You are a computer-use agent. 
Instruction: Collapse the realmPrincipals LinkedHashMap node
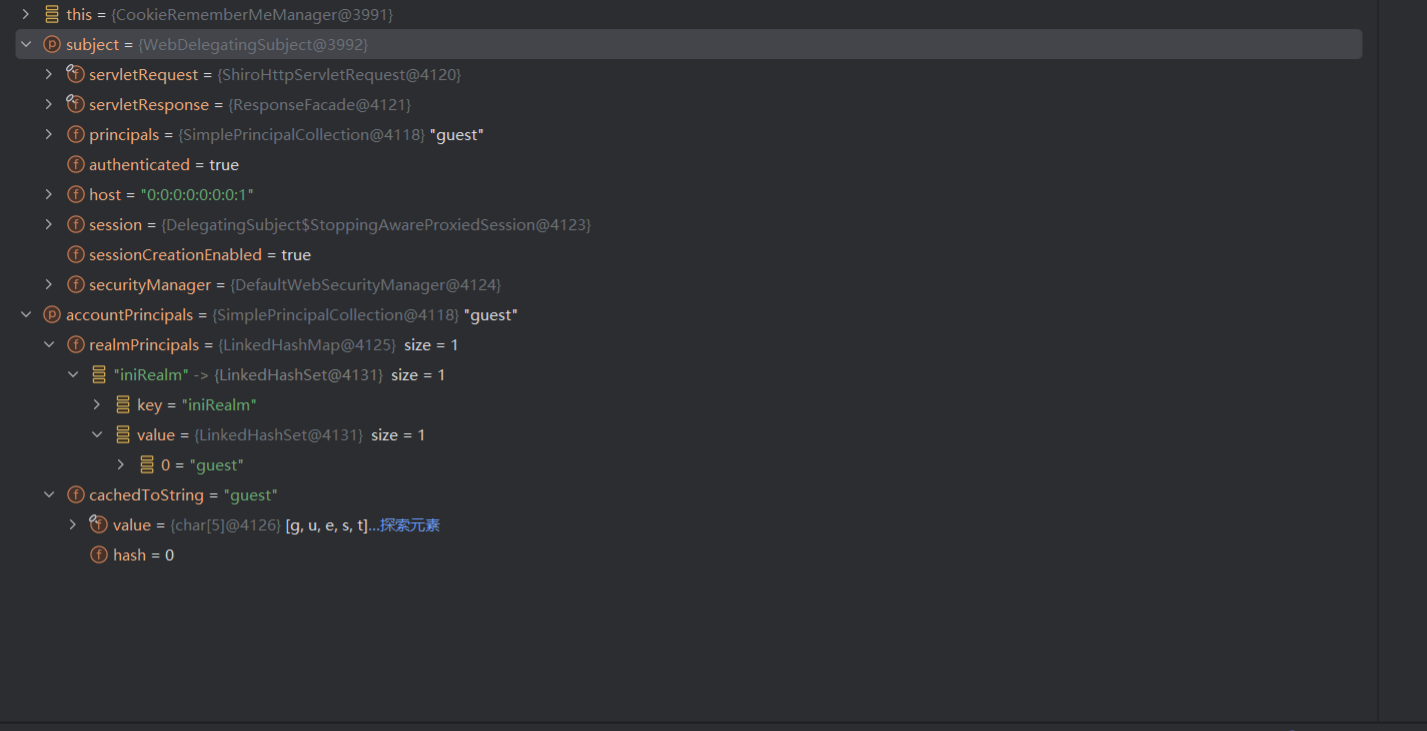[49, 344]
